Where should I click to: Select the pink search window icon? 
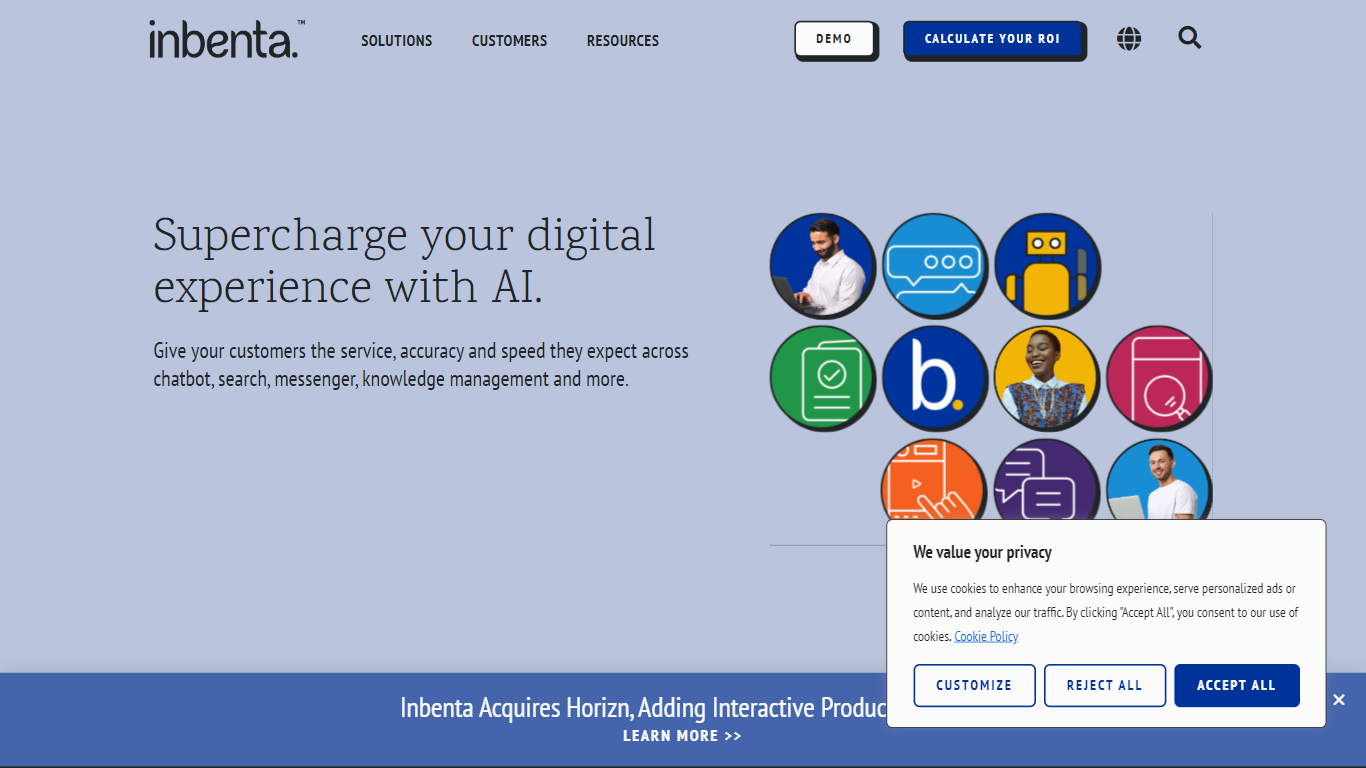(1158, 378)
